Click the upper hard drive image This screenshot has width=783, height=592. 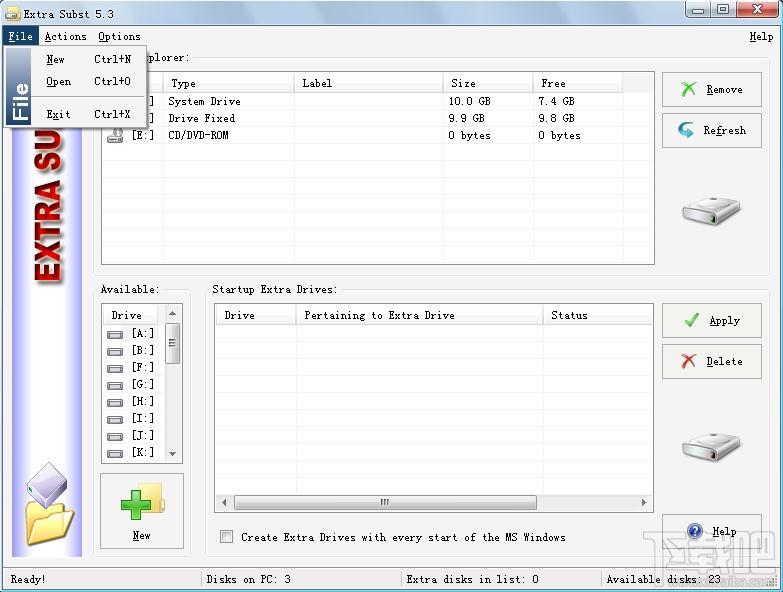(x=711, y=211)
